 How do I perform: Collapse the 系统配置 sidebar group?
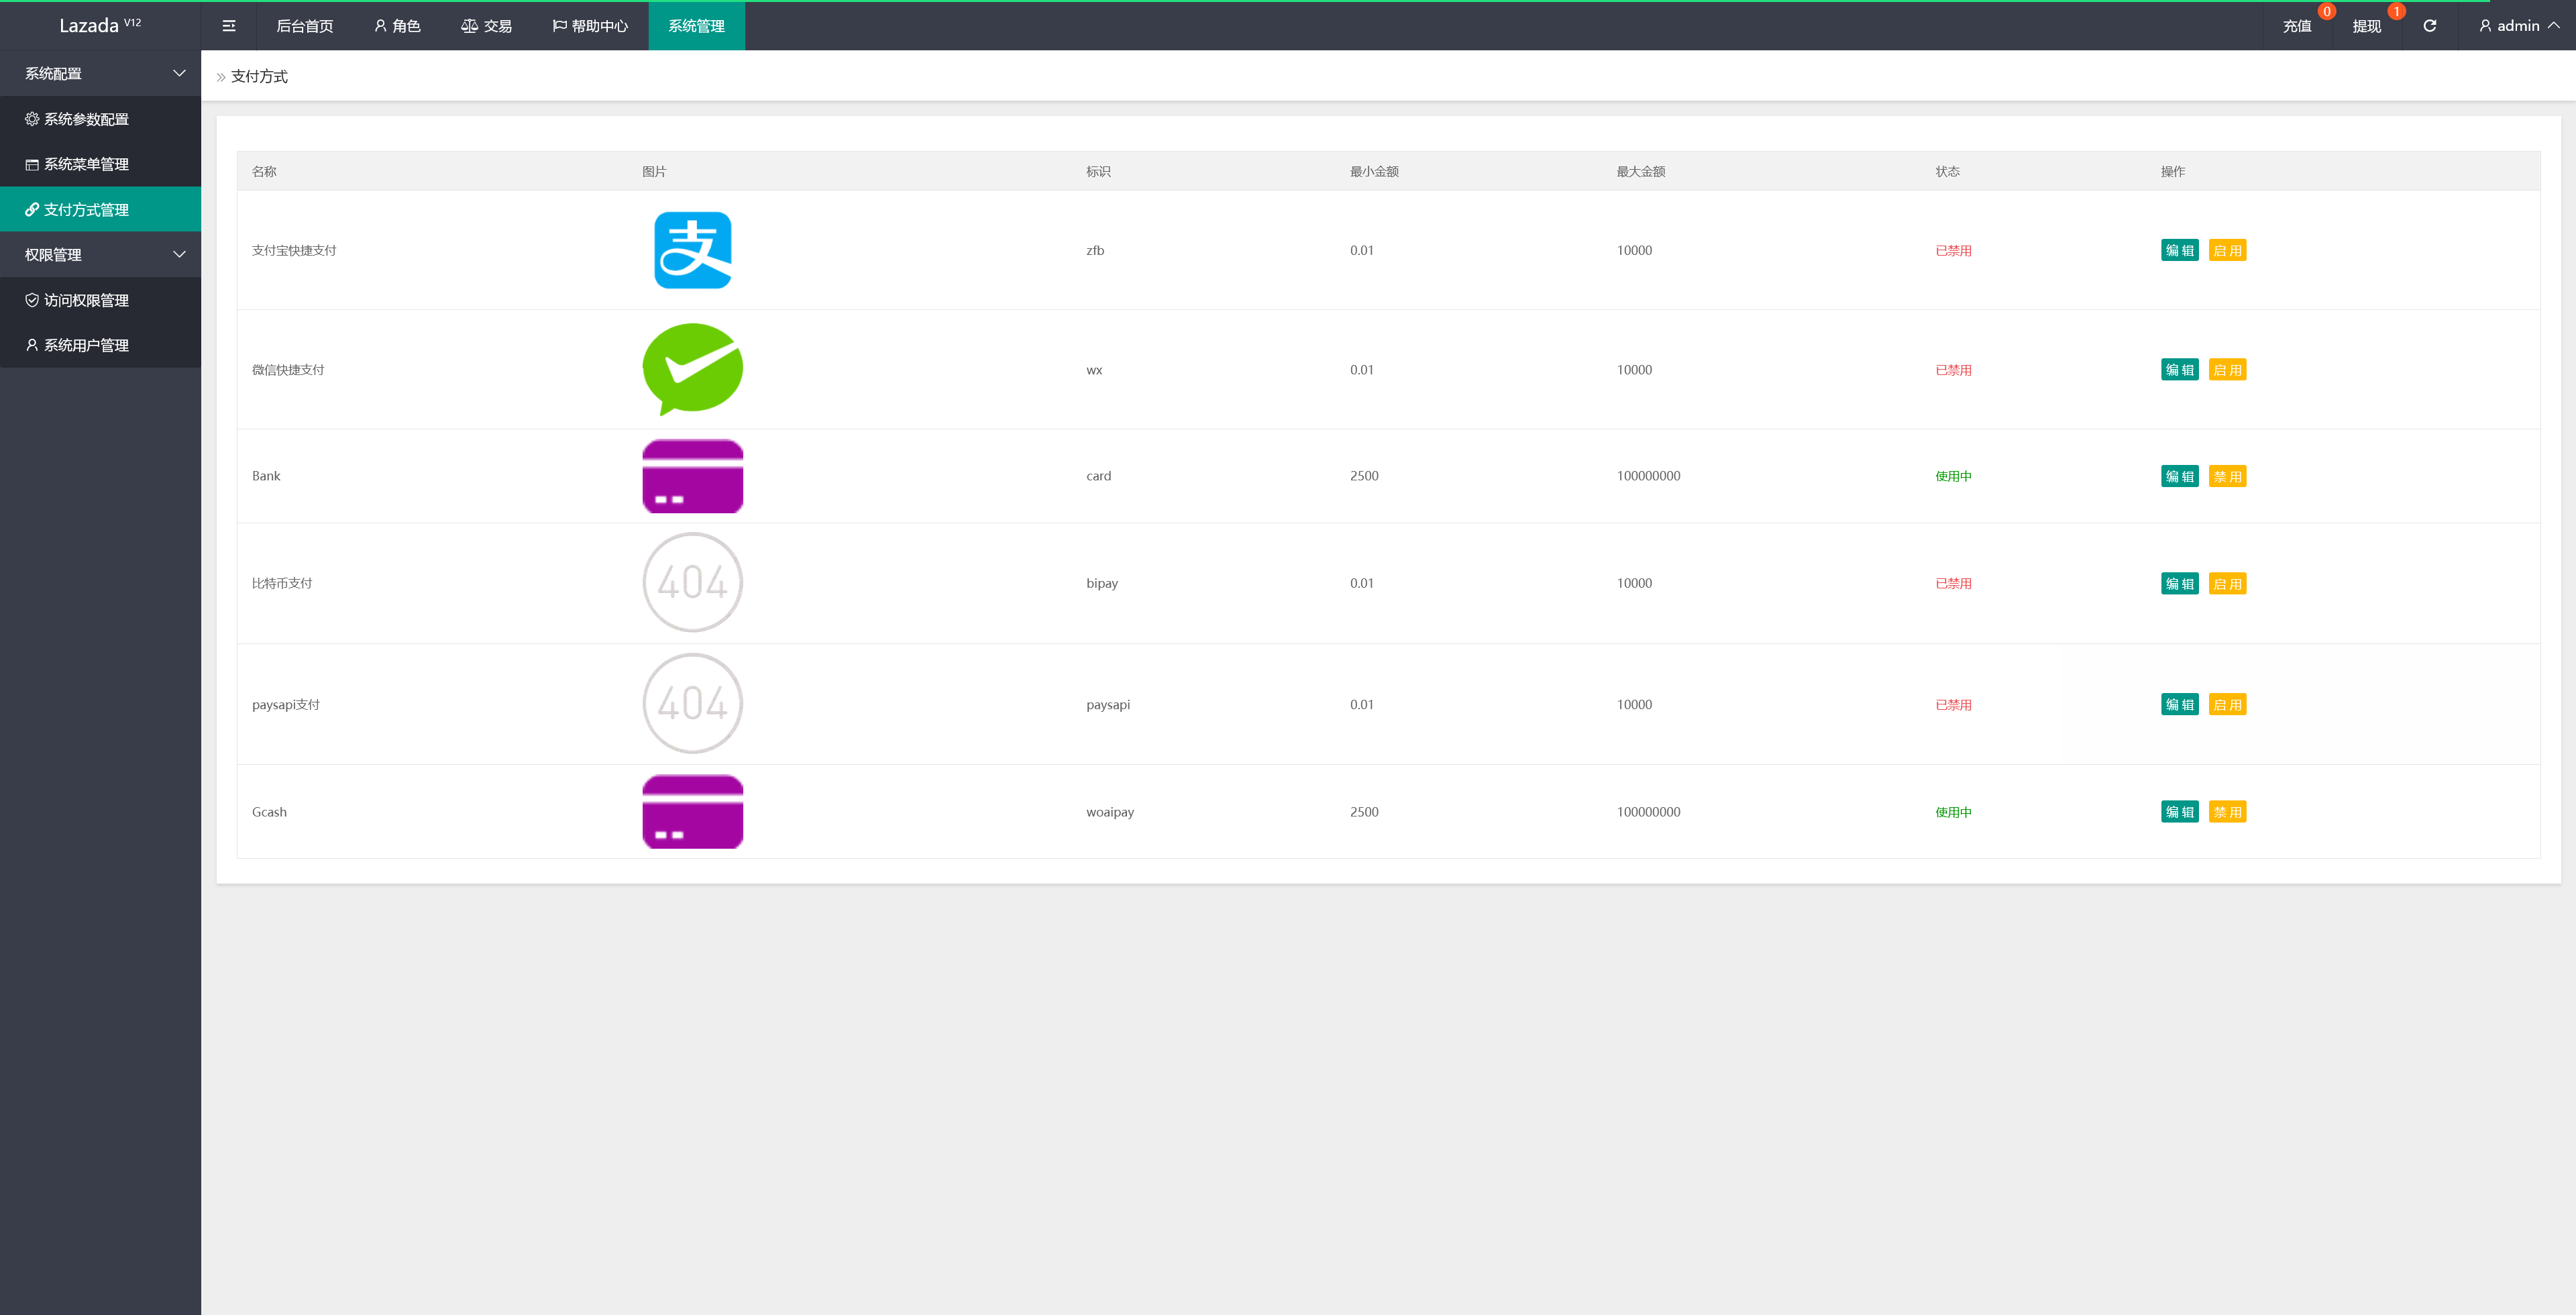click(100, 73)
